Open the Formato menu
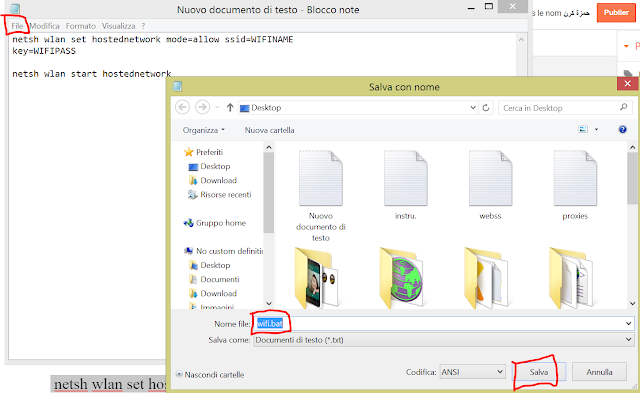Image resolution: width=640 pixels, height=393 pixels. (x=80, y=26)
